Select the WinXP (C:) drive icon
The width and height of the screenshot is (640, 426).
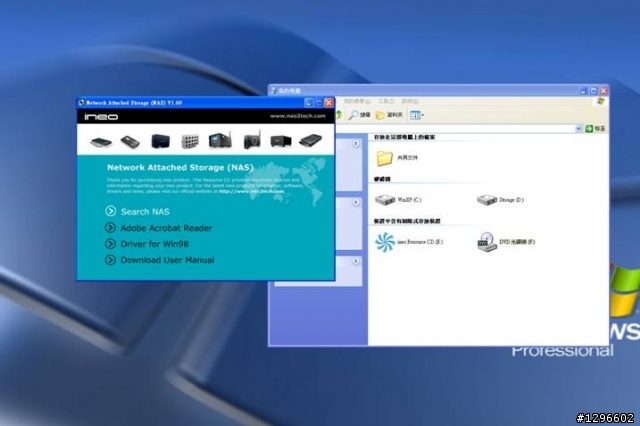[385, 200]
